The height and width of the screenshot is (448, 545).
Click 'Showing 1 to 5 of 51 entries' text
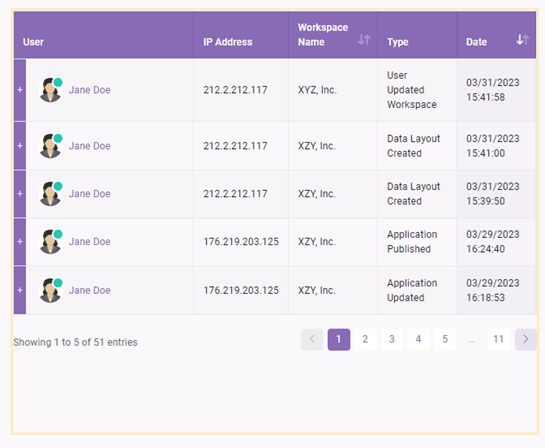click(x=75, y=342)
